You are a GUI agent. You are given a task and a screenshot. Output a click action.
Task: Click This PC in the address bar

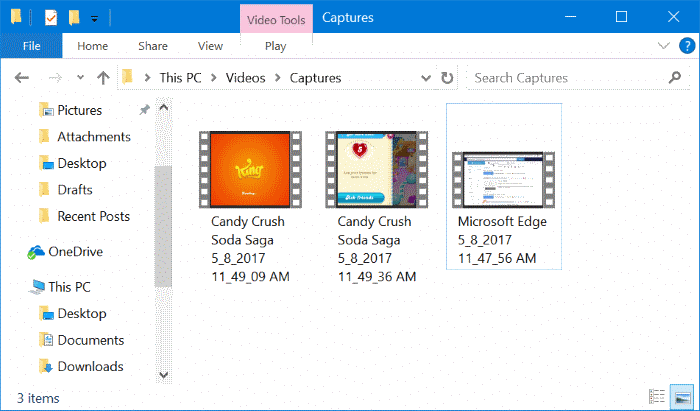tap(180, 78)
